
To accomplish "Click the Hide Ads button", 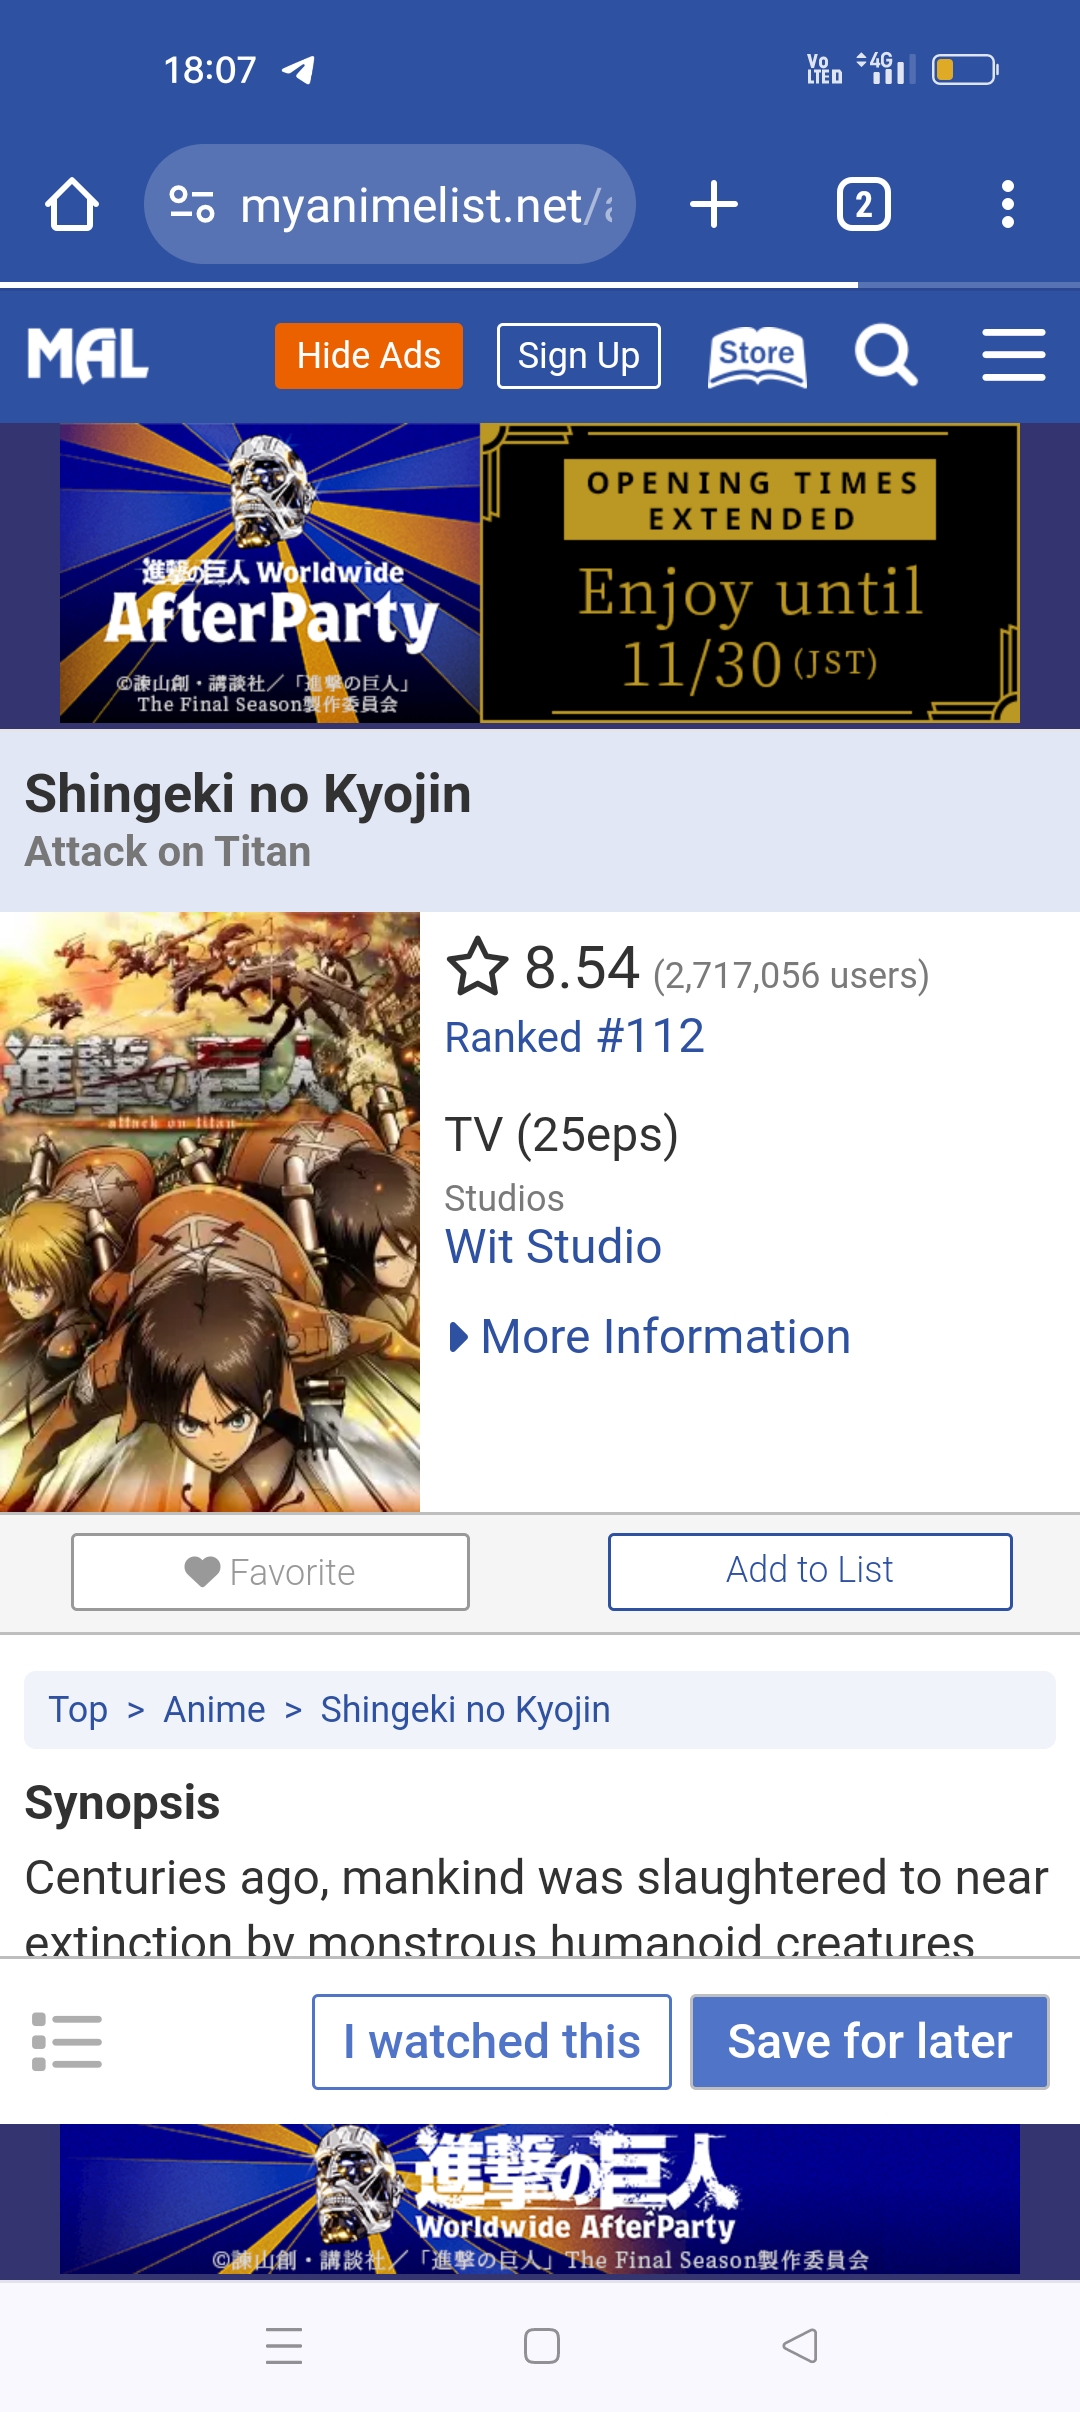I will [x=369, y=356].
